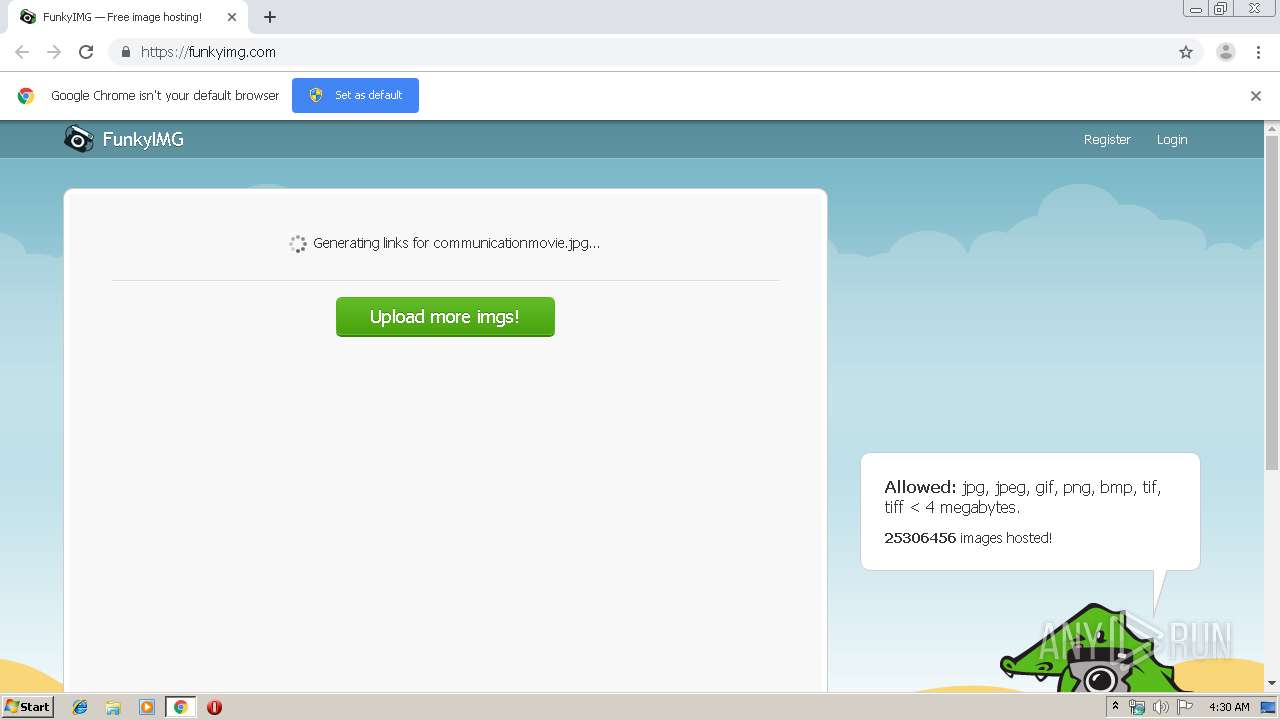1280x720 pixels.
Task: Open the Windows Start menu
Action: [27, 706]
